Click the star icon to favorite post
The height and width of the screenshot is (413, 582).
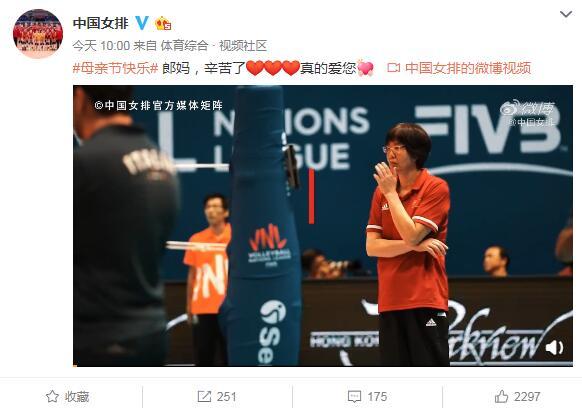coord(52,397)
